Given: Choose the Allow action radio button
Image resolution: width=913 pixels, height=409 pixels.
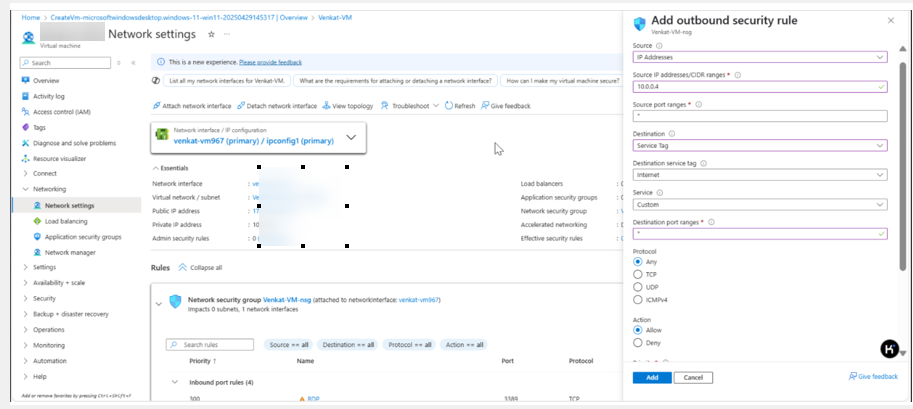Looking at the screenshot, I should (638, 330).
